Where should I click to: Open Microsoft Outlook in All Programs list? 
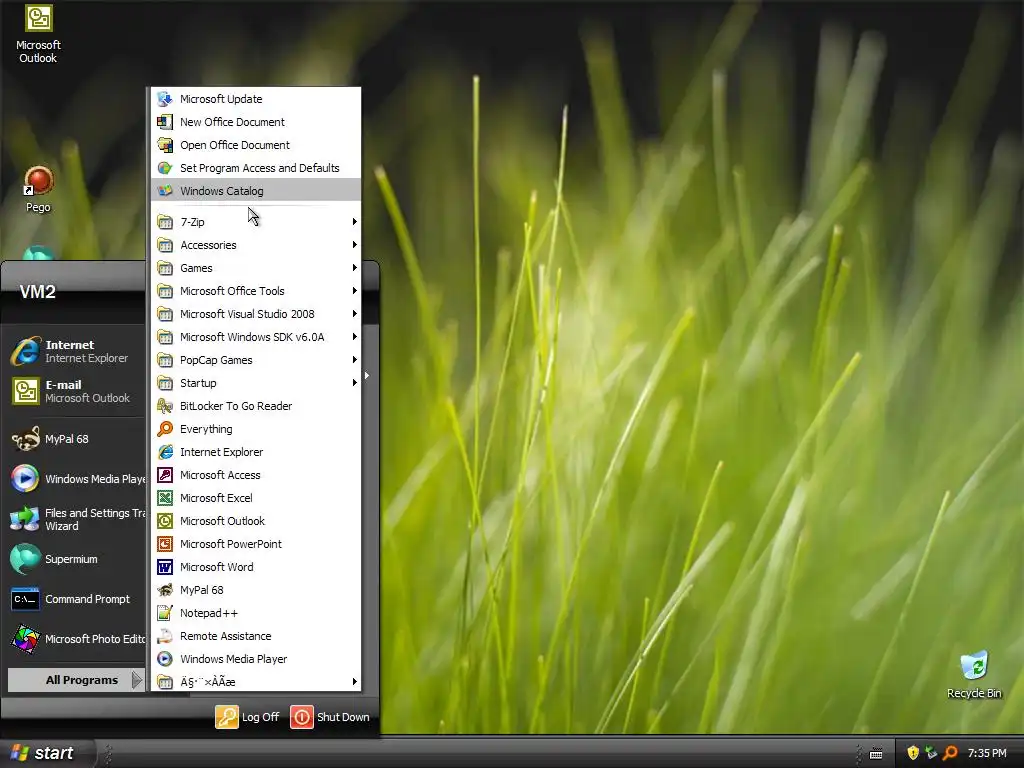click(x=256, y=521)
